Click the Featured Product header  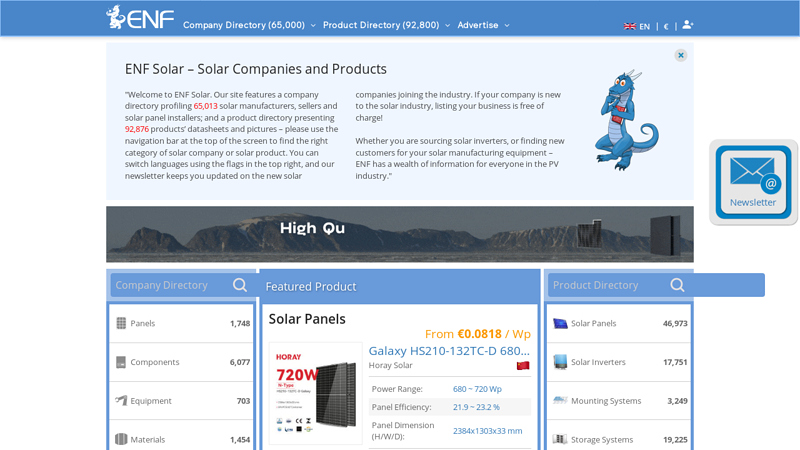point(311,287)
